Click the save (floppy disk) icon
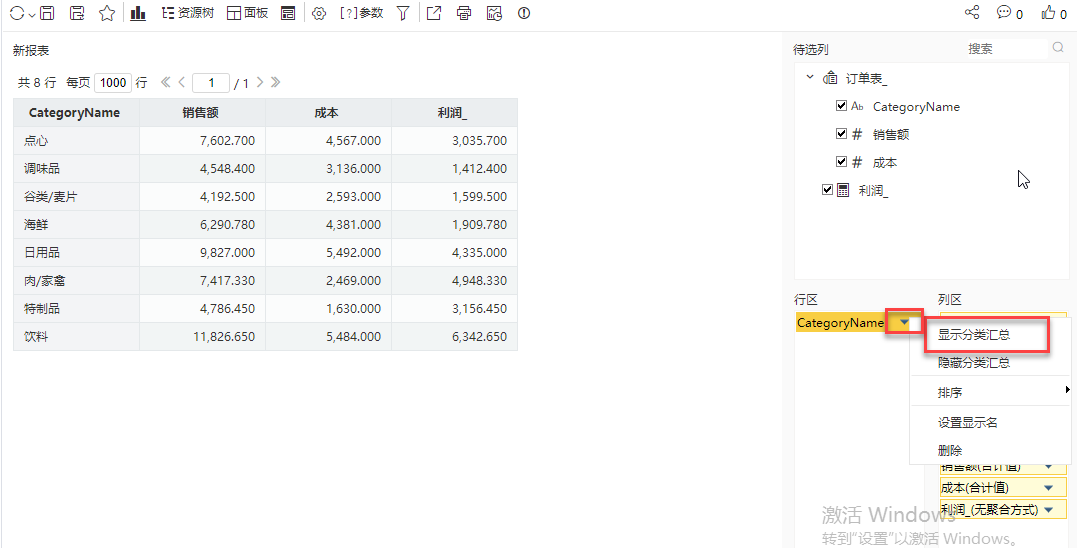Screen dimensions: 1077x548 click(47, 13)
